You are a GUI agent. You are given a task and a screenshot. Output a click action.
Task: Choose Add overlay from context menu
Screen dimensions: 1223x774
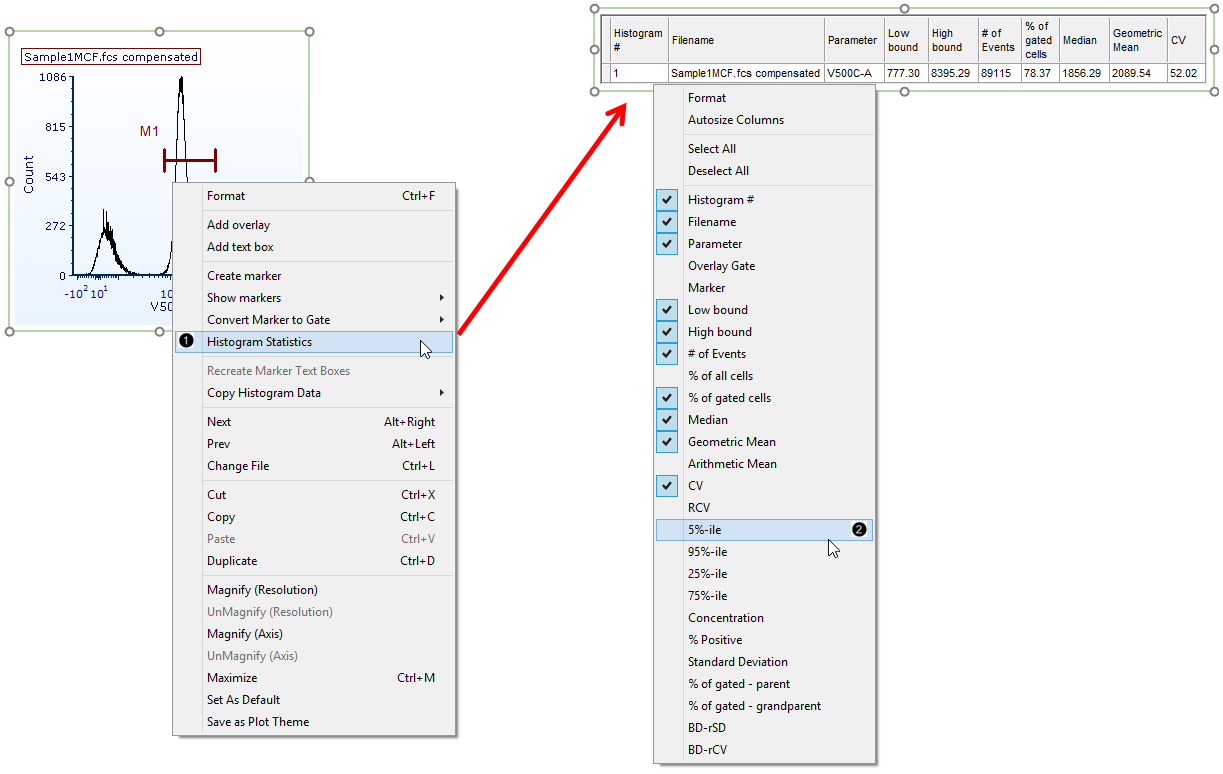click(x=238, y=225)
